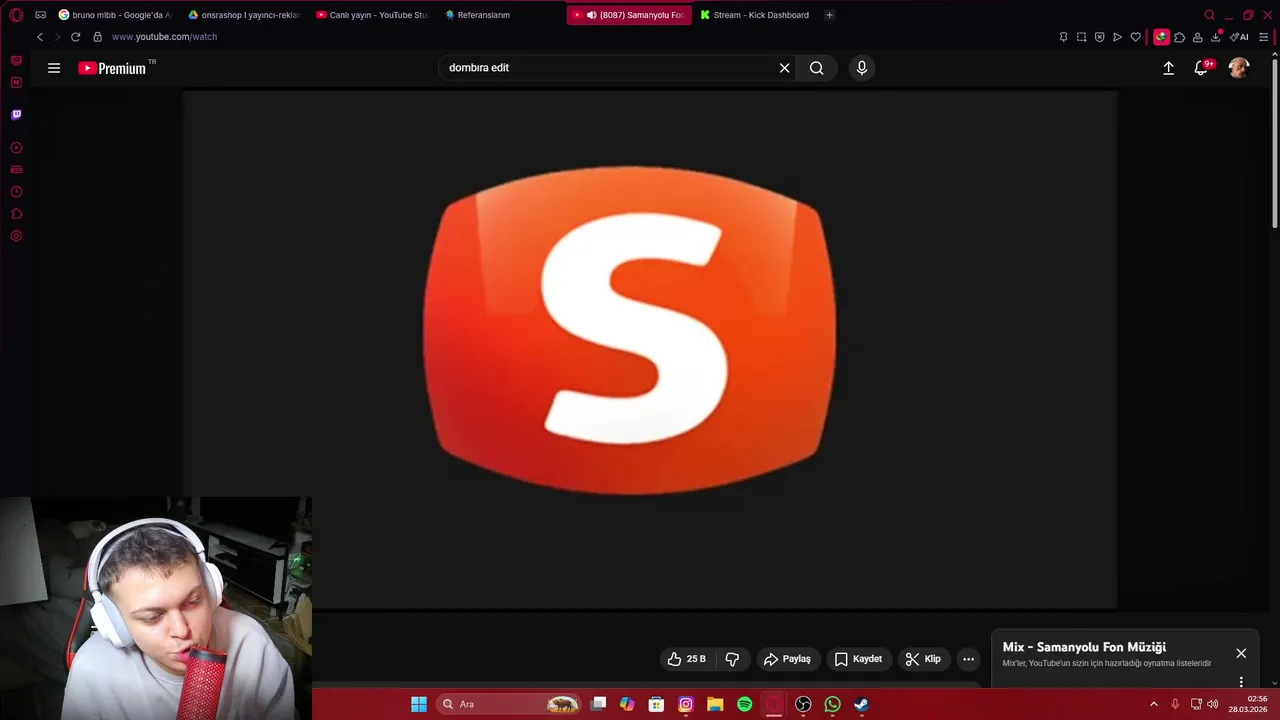Reload the YouTube page
This screenshot has height=720, width=1280.
(75, 37)
